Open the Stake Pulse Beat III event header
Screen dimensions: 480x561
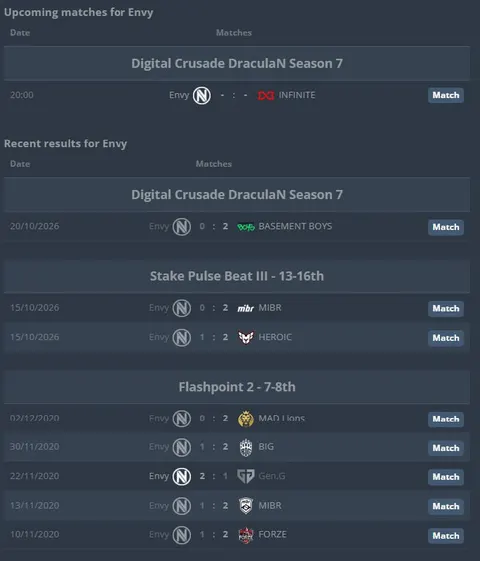[237, 276]
